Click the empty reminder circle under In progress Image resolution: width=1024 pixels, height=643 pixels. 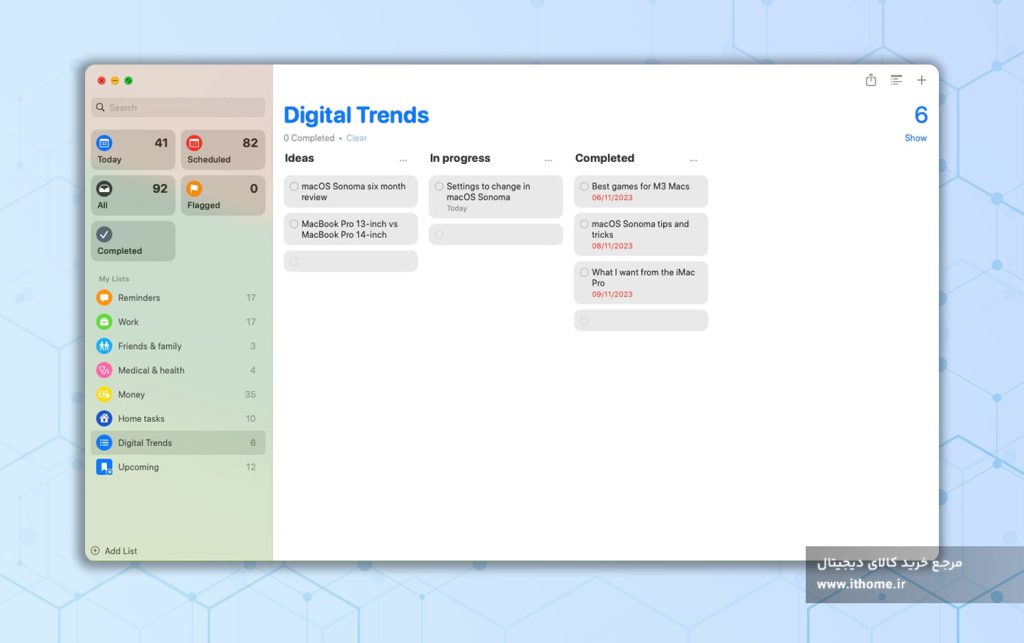[439, 234]
